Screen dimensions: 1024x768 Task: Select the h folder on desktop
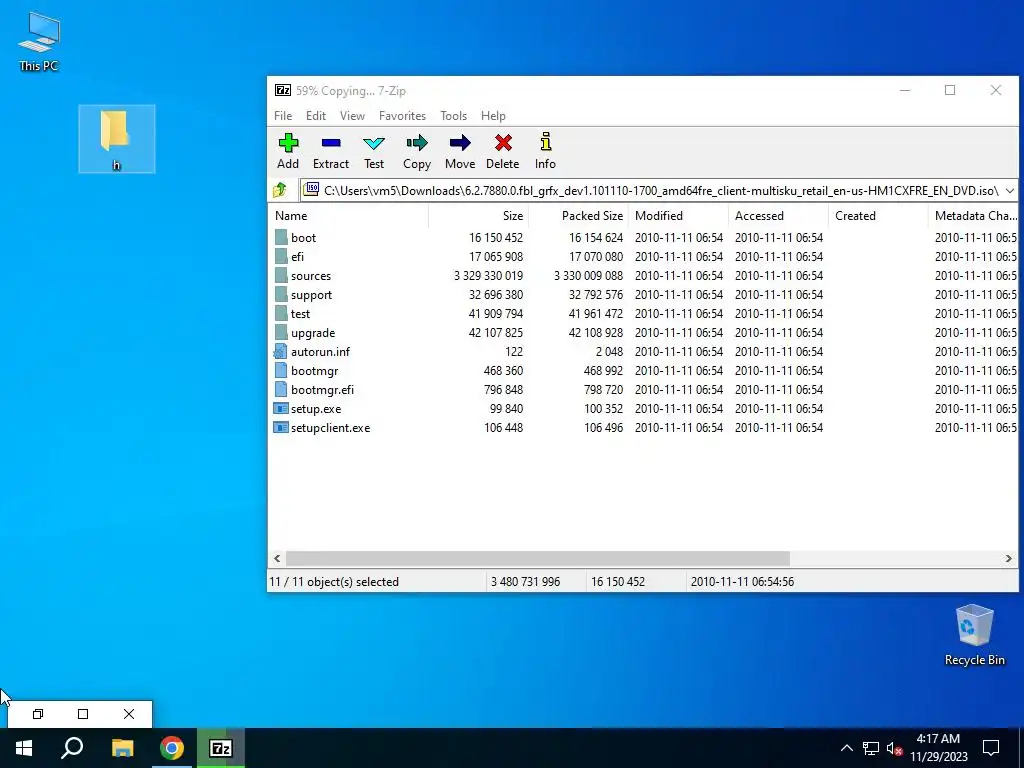116,139
